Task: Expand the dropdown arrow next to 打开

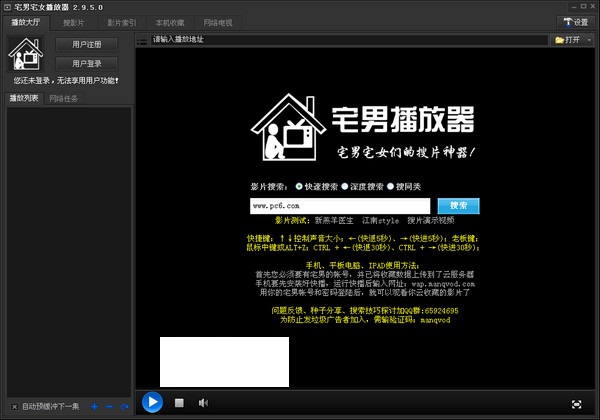Action: pos(589,40)
